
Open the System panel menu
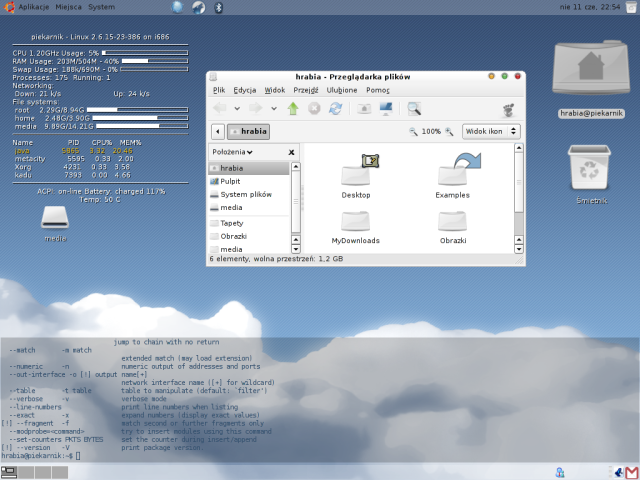[x=101, y=7]
